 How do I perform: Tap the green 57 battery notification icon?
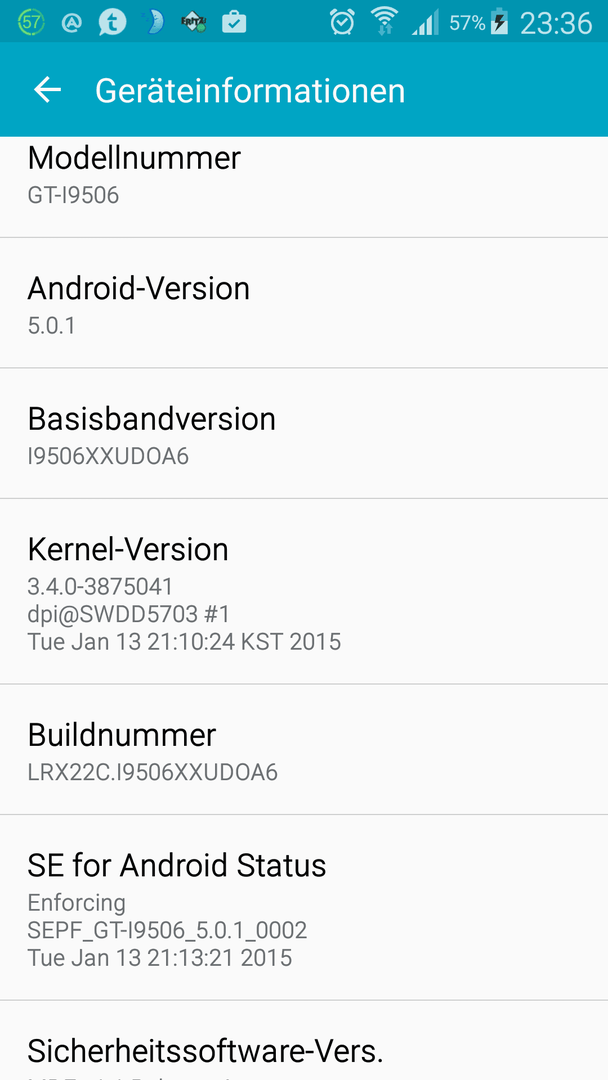(x=31, y=23)
